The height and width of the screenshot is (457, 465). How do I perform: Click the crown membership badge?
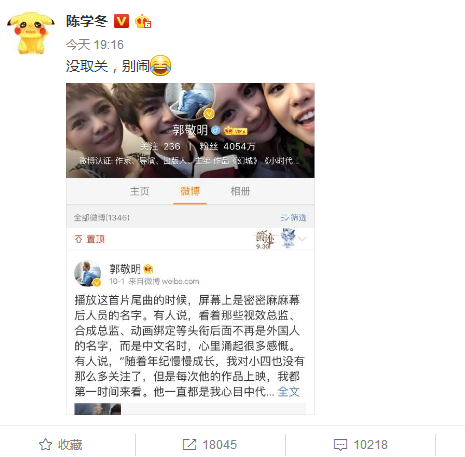point(143,22)
